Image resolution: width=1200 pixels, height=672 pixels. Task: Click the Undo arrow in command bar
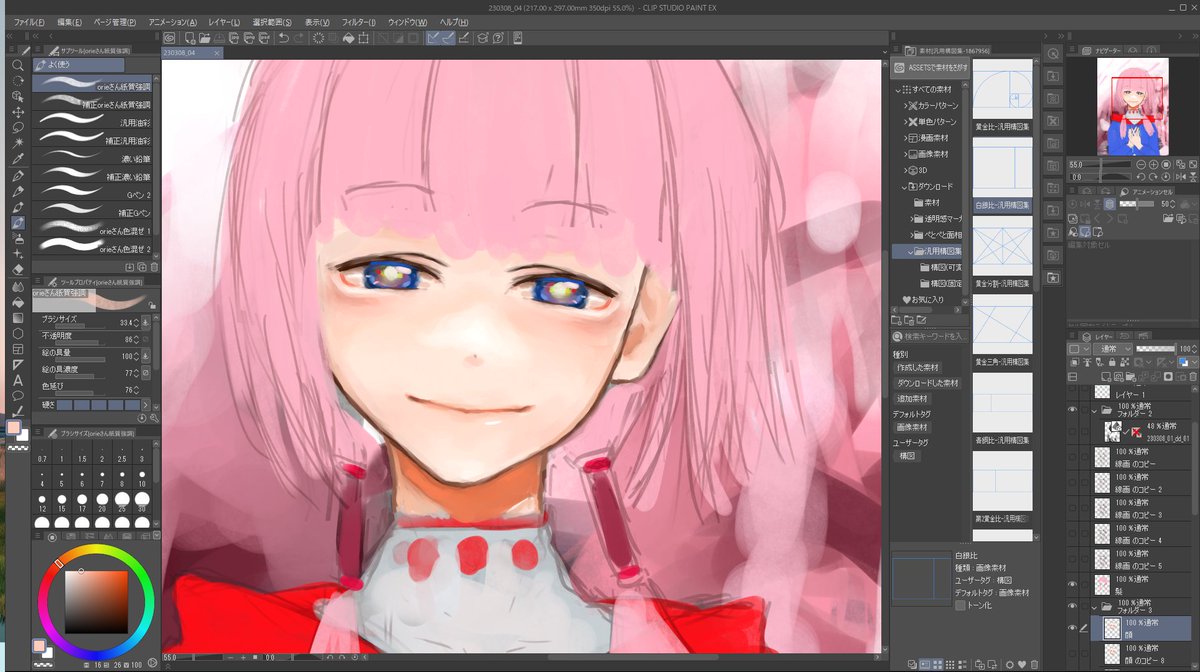pyautogui.click(x=284, y=38)
